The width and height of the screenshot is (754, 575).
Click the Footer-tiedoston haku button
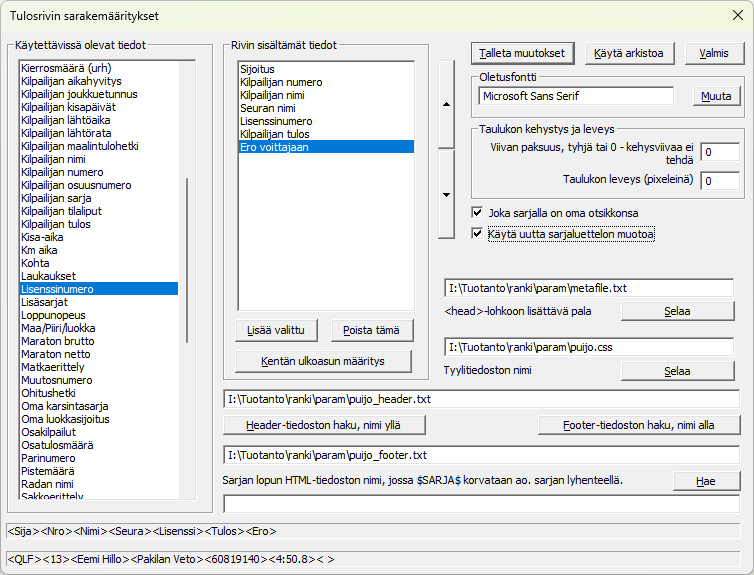(638, 425)
